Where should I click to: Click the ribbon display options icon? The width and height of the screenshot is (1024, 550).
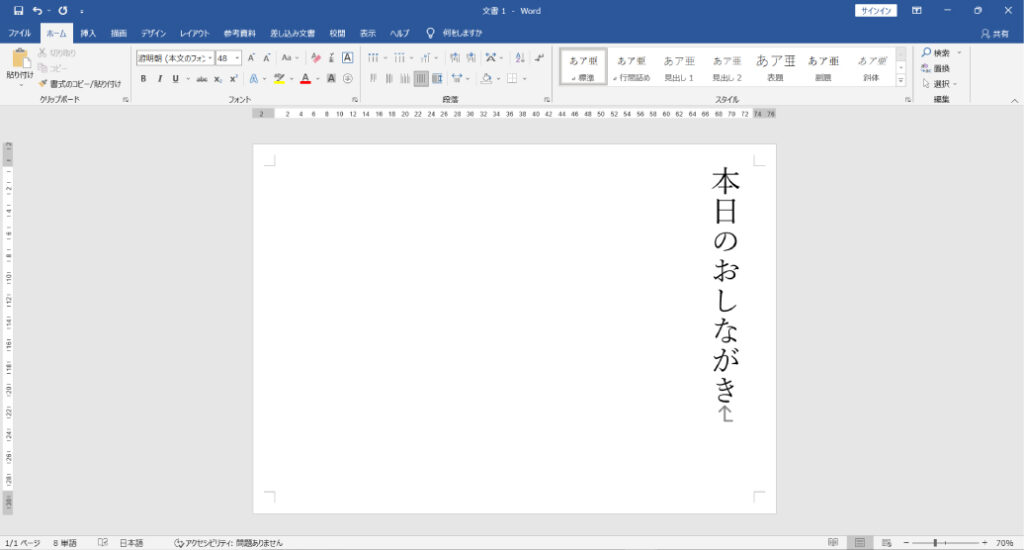click(917, 10)
